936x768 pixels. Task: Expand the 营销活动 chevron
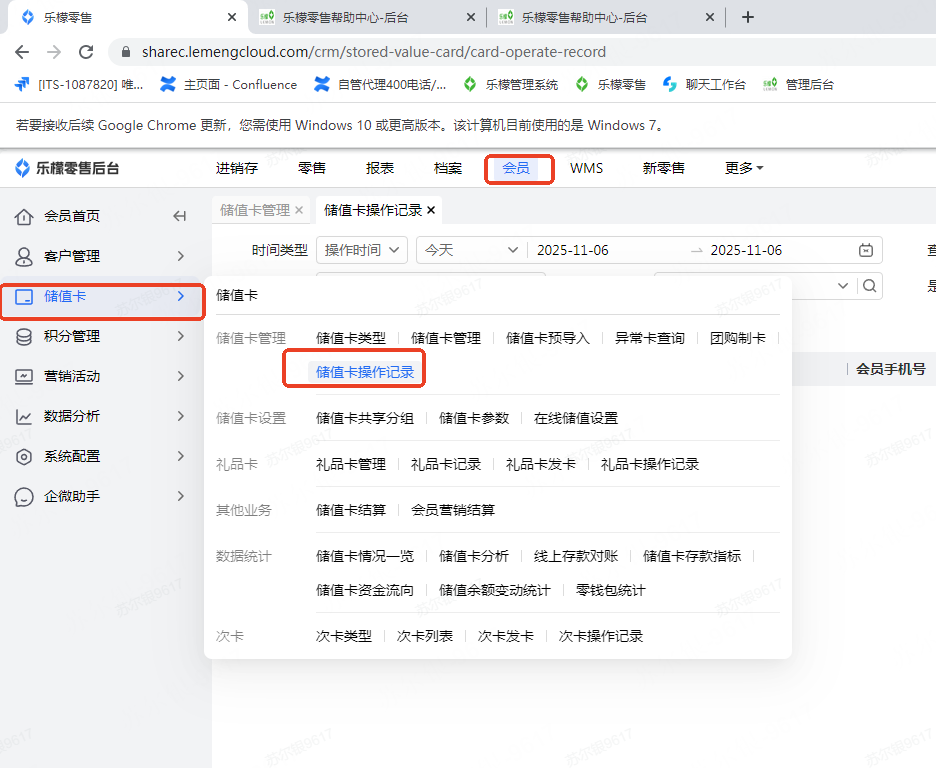coord(180,376)
